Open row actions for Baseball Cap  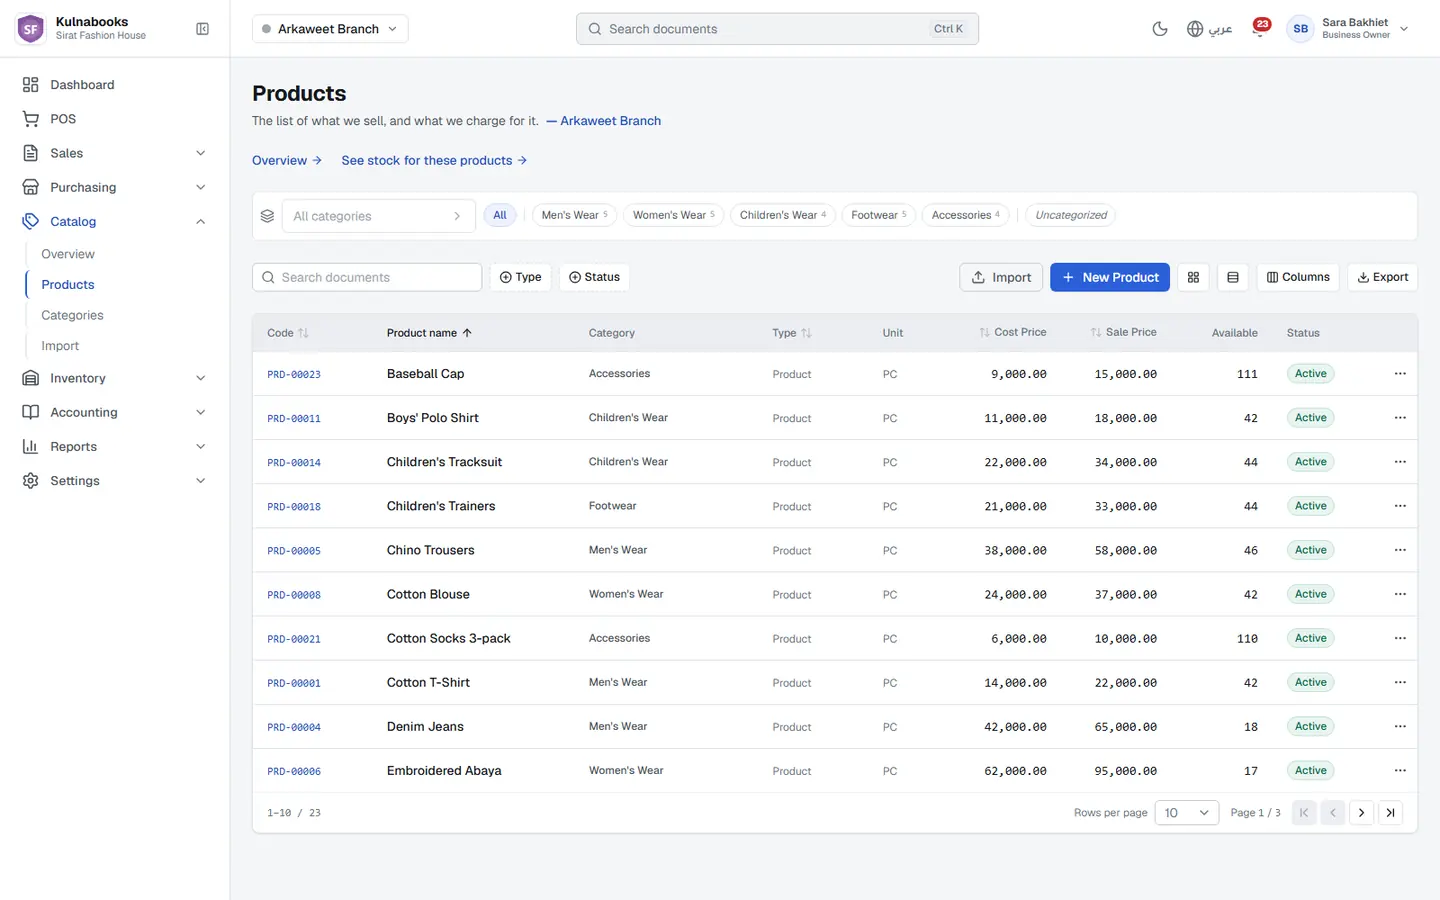coord(1400,374)
